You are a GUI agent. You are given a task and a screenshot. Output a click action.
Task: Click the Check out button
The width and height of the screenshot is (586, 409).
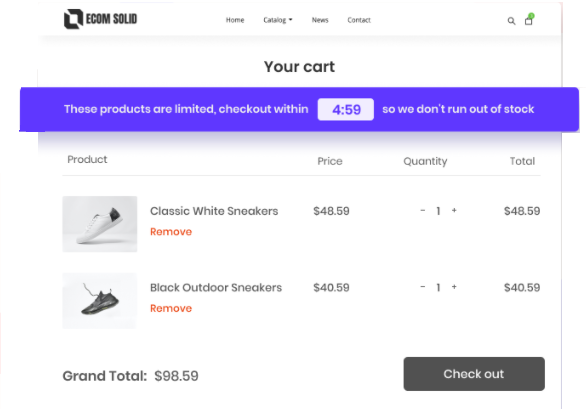point(474,374)
